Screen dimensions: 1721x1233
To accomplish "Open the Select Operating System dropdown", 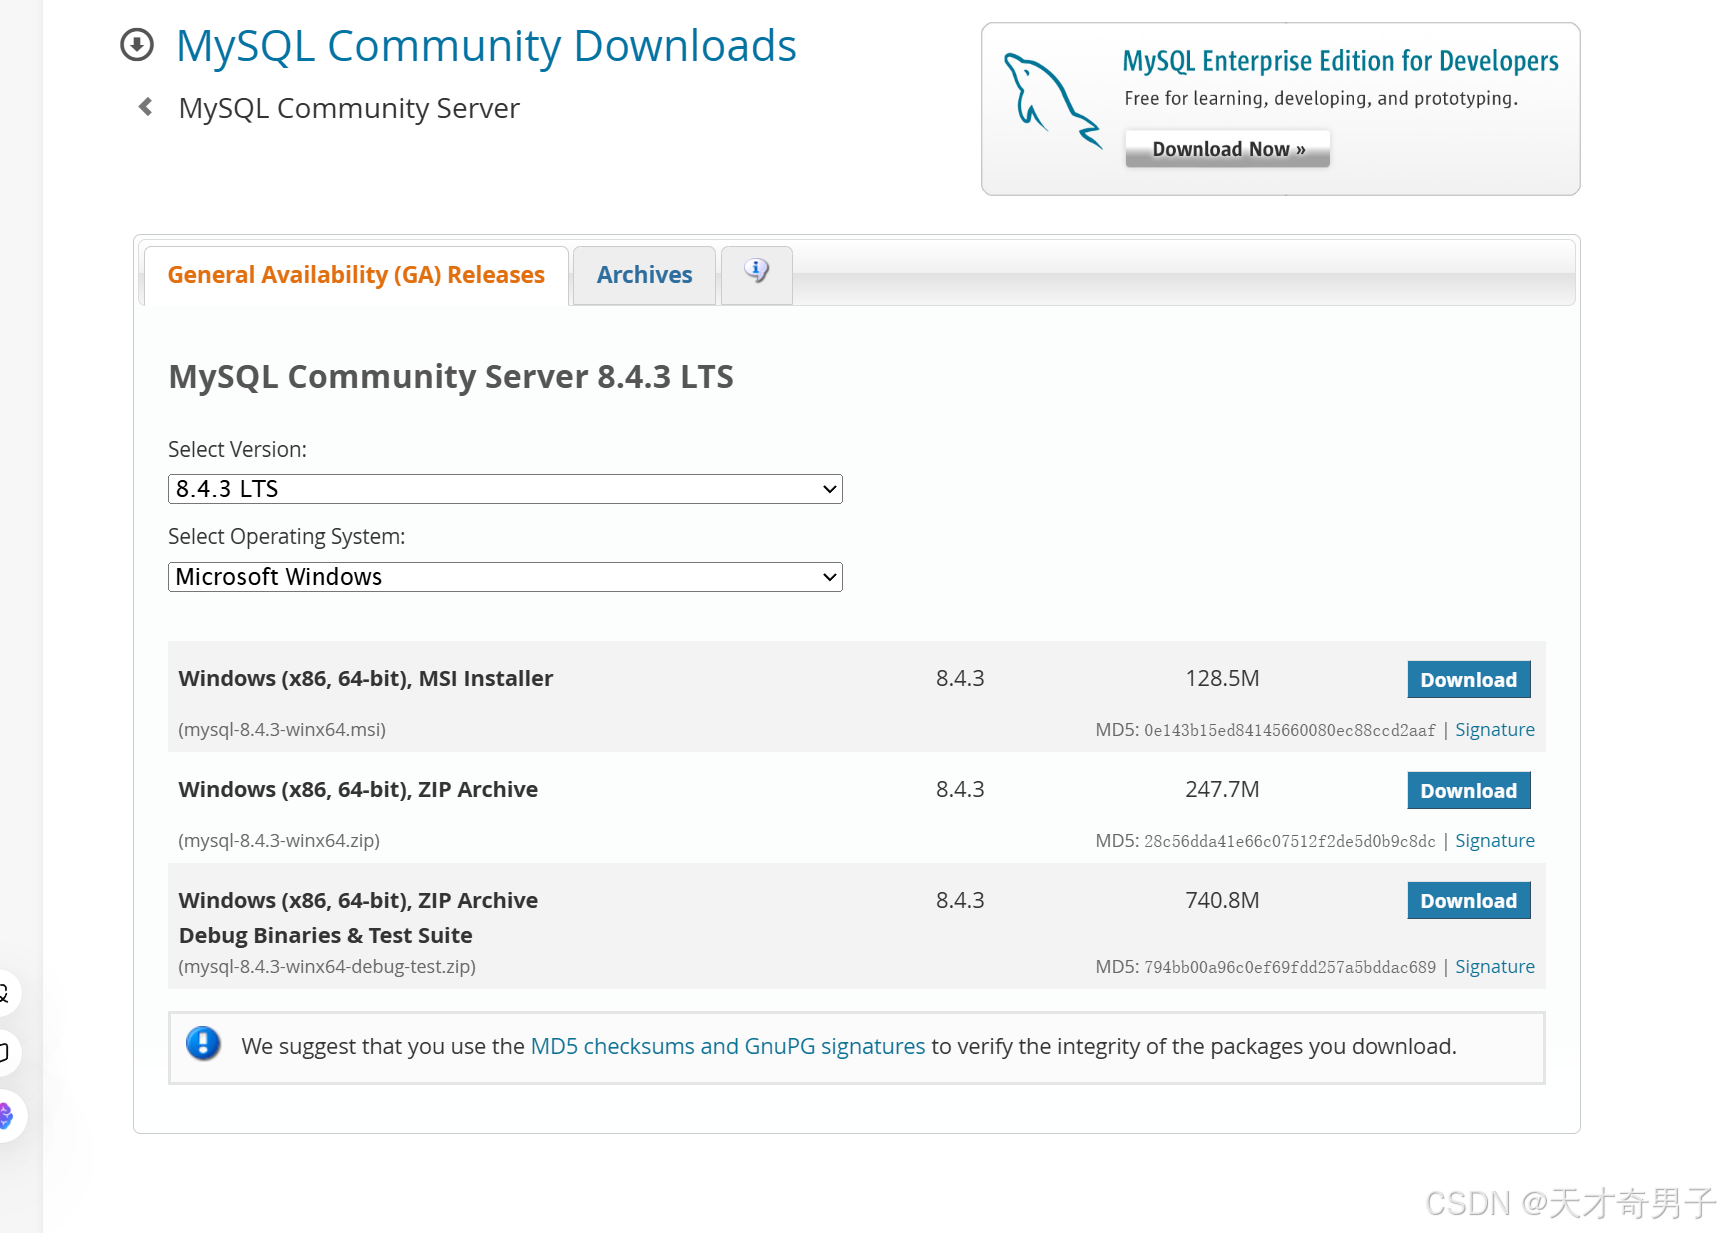I will pos(505,577).
